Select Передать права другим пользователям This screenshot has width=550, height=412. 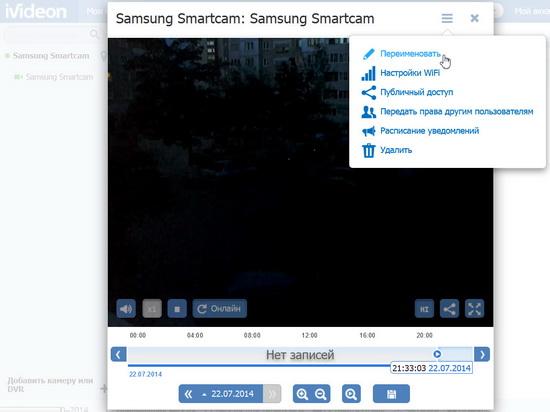coord(457,112)
